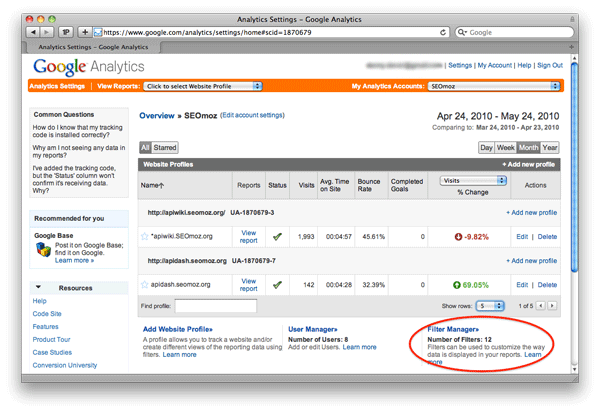The height and width of the screenshot is (412, 600).
Task: Open Filter Manager link
Action: coord(452,329)
